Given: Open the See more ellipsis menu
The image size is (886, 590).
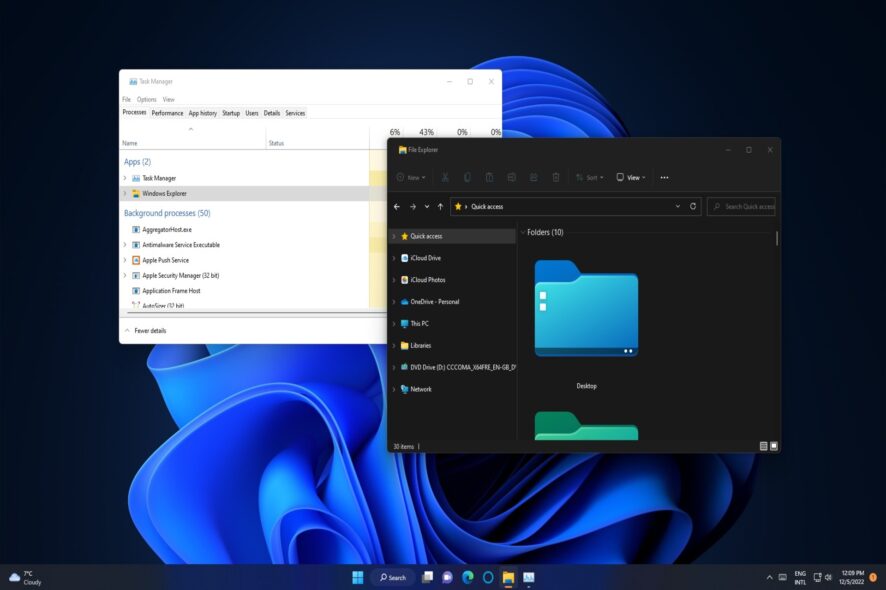Looking at the screenshot, I should pos(664,177).
